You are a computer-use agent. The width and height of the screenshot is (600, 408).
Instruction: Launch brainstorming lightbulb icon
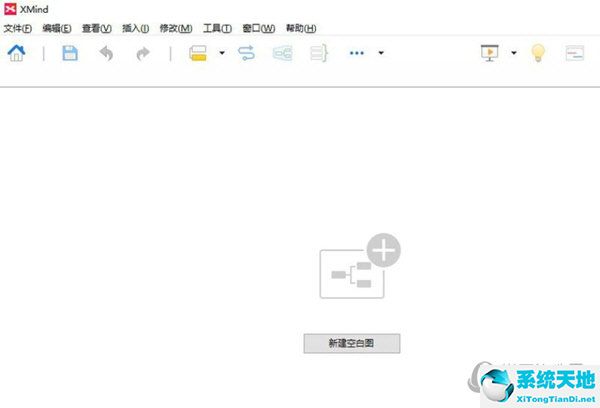(538, 53)
